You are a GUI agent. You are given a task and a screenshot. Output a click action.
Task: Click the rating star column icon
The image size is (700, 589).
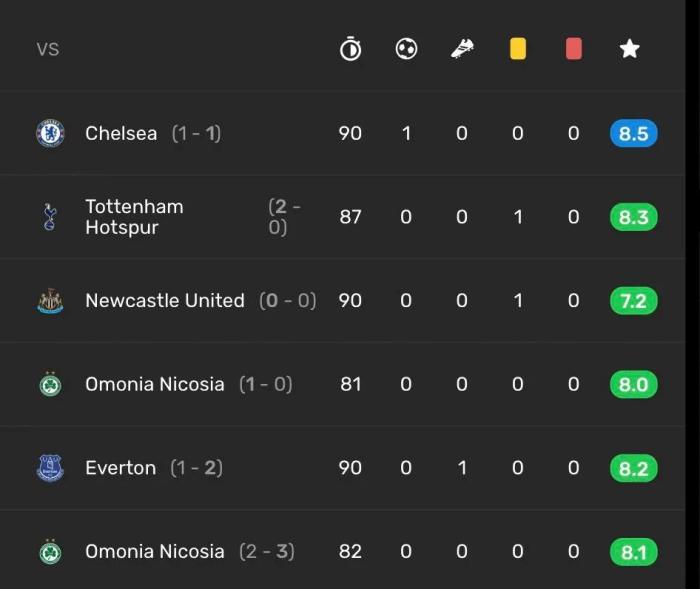629,48
